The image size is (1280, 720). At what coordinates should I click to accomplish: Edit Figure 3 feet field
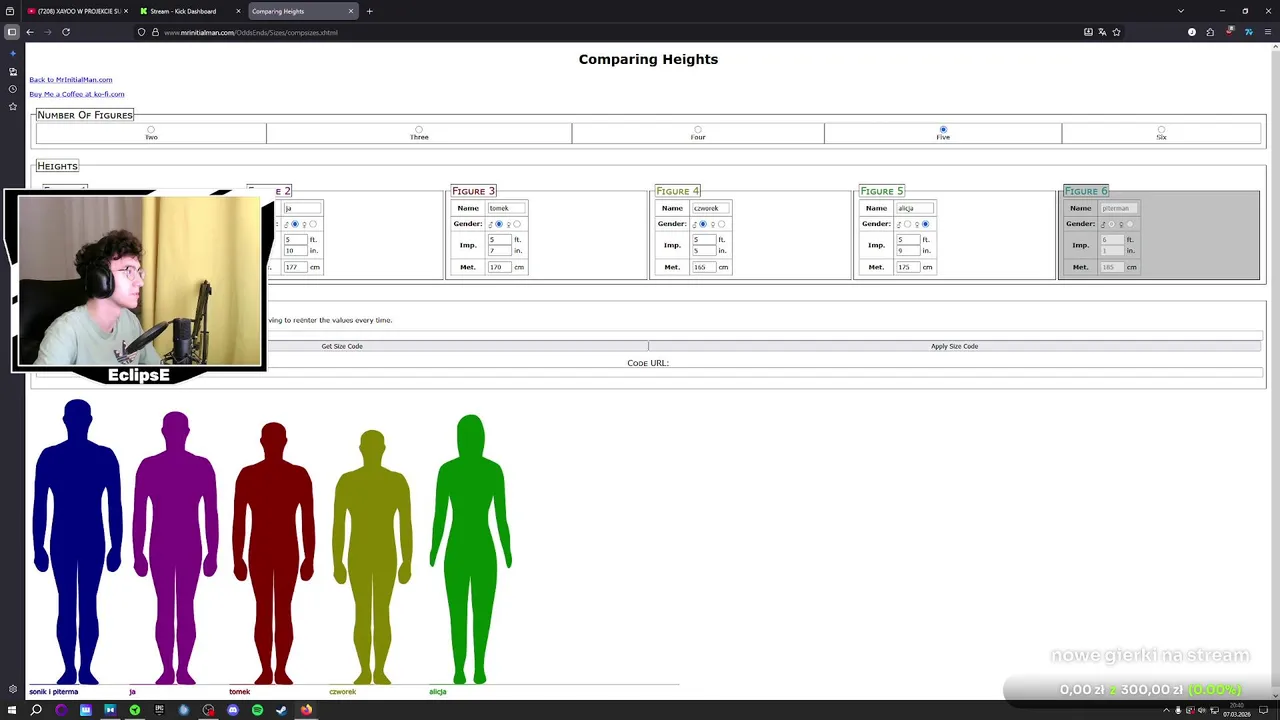(x=499, y=240)
